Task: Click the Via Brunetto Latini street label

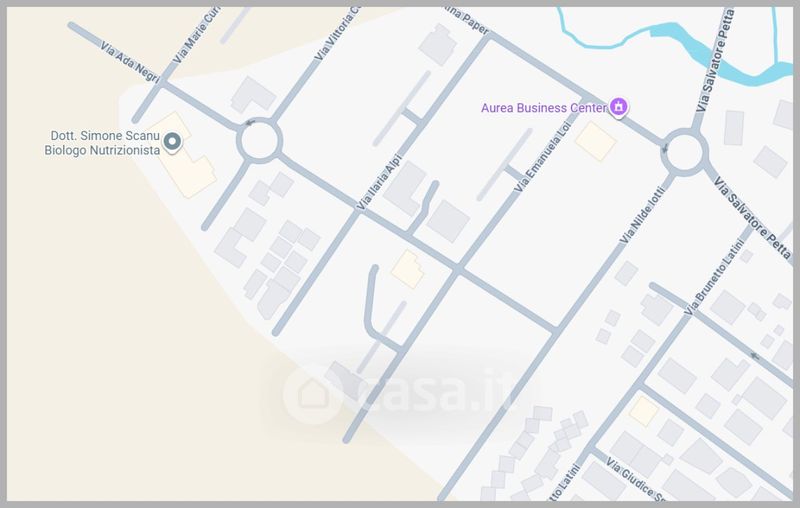Action: (714, 277)
